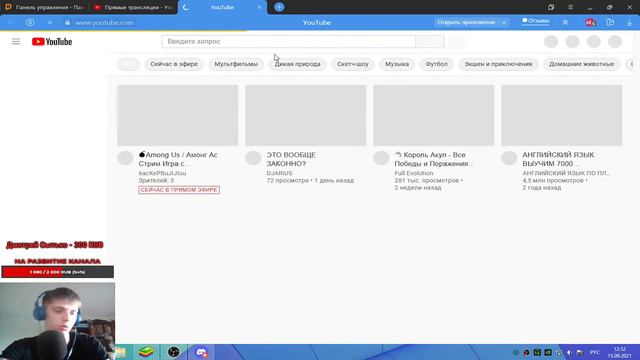
Task: Click channel avatar beside 'ЭТО ВООБЩЕ ЗАКОННО?'
Action: tap(253, 158)
